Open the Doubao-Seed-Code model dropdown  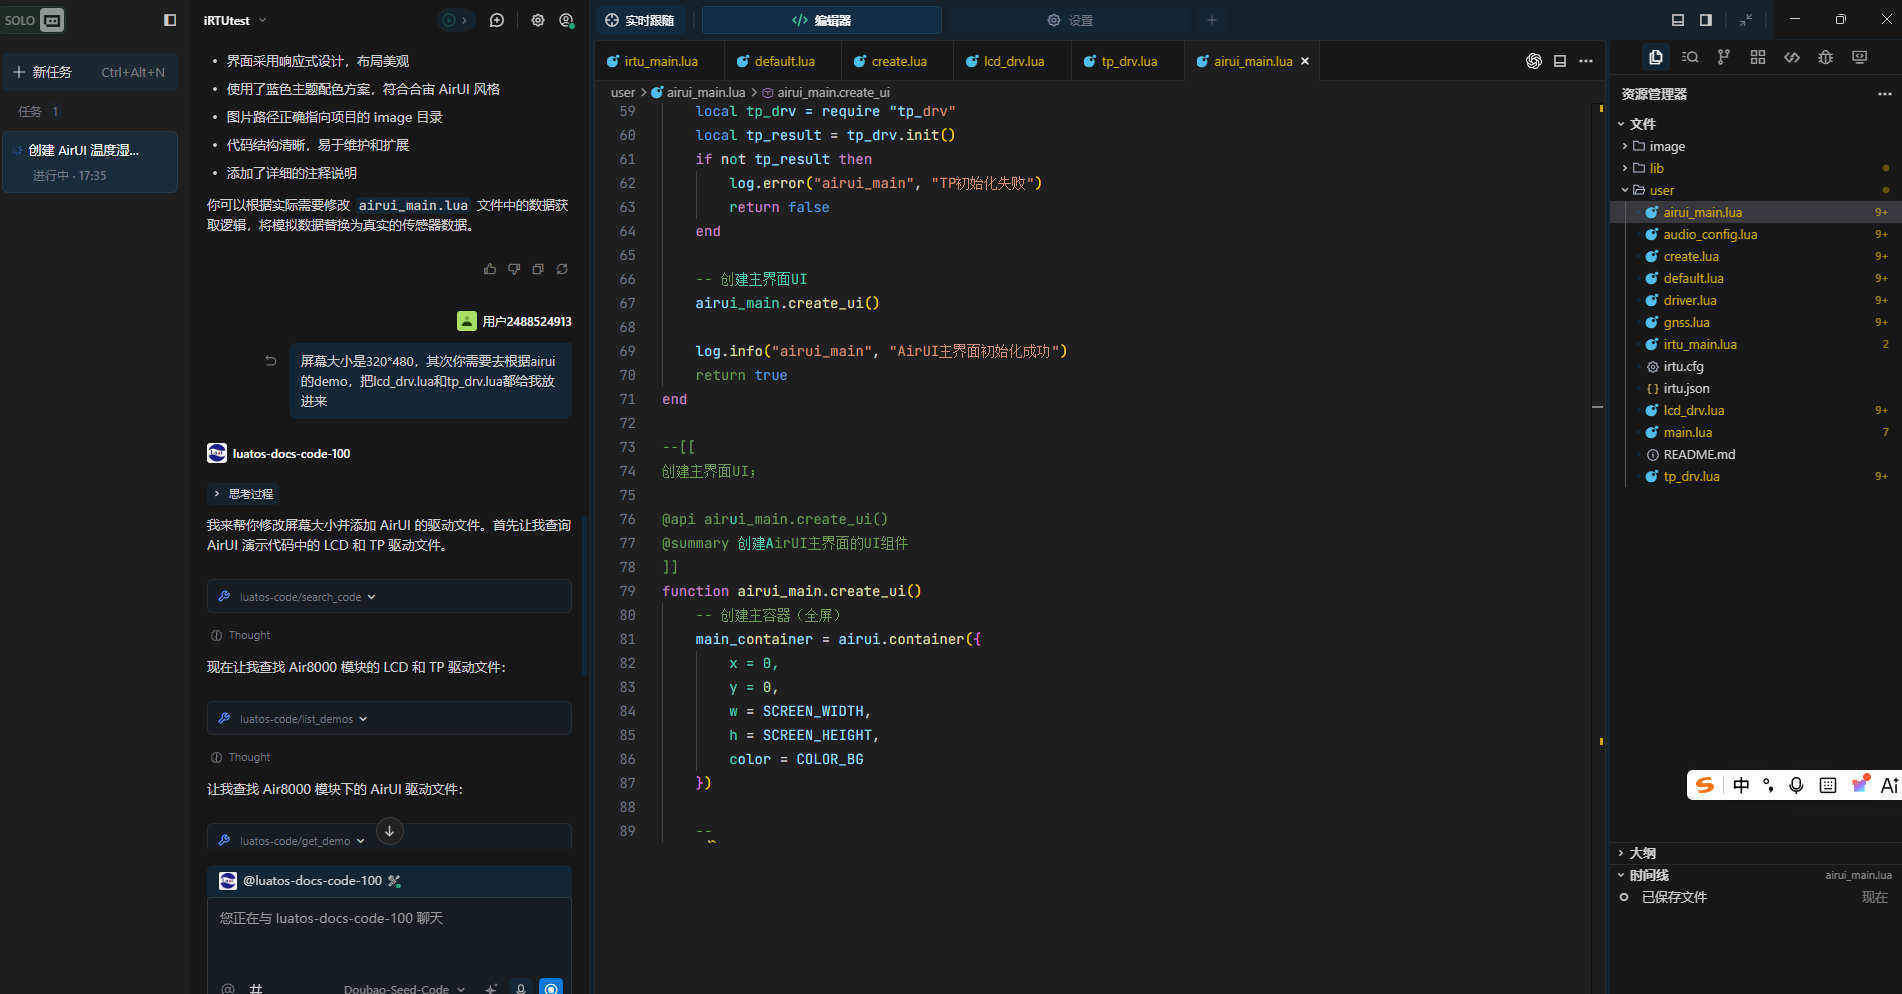(x=404, y=988)
